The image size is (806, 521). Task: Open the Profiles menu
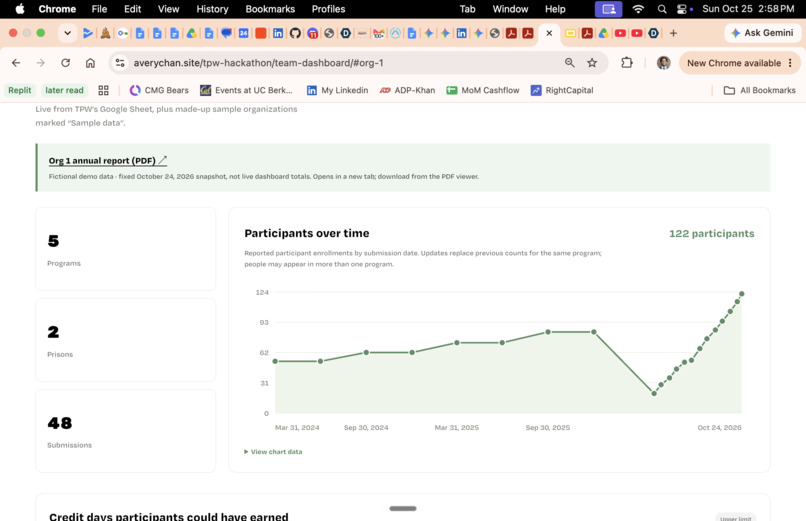click(328, 9)
